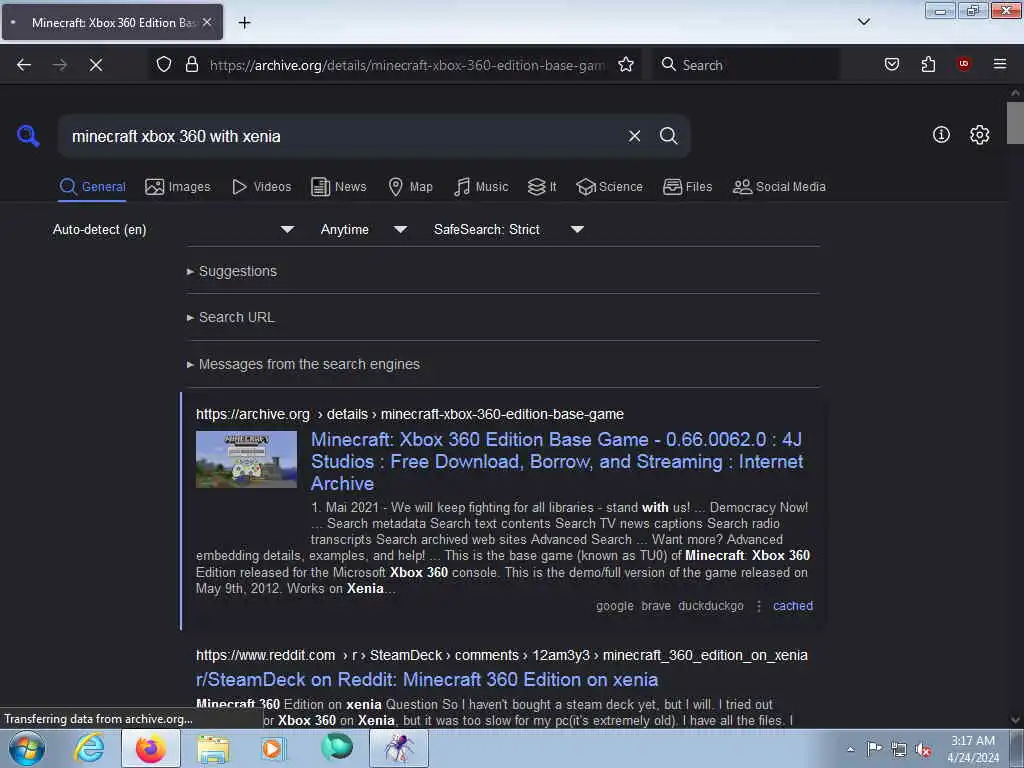Switch to the It tab

[542, 187]
